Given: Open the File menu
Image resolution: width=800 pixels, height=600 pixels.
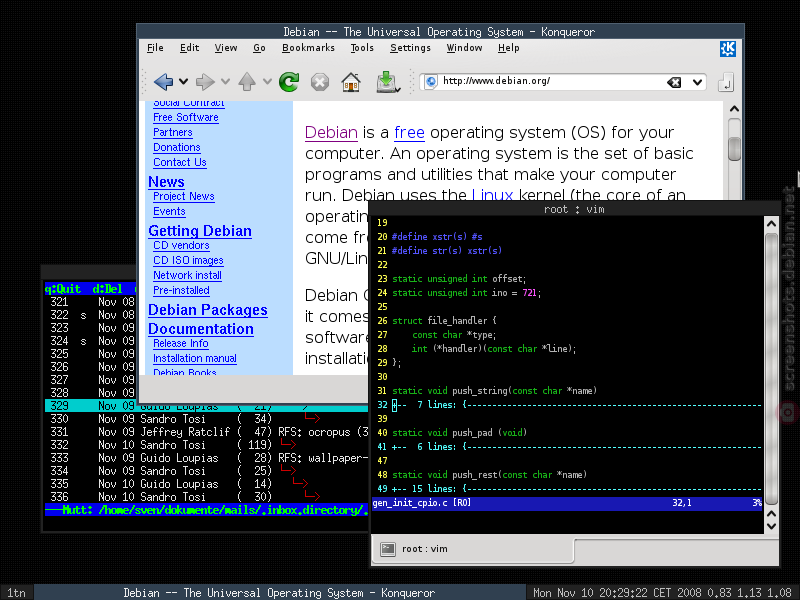Looking at the screenshot, I should (155, 48).
